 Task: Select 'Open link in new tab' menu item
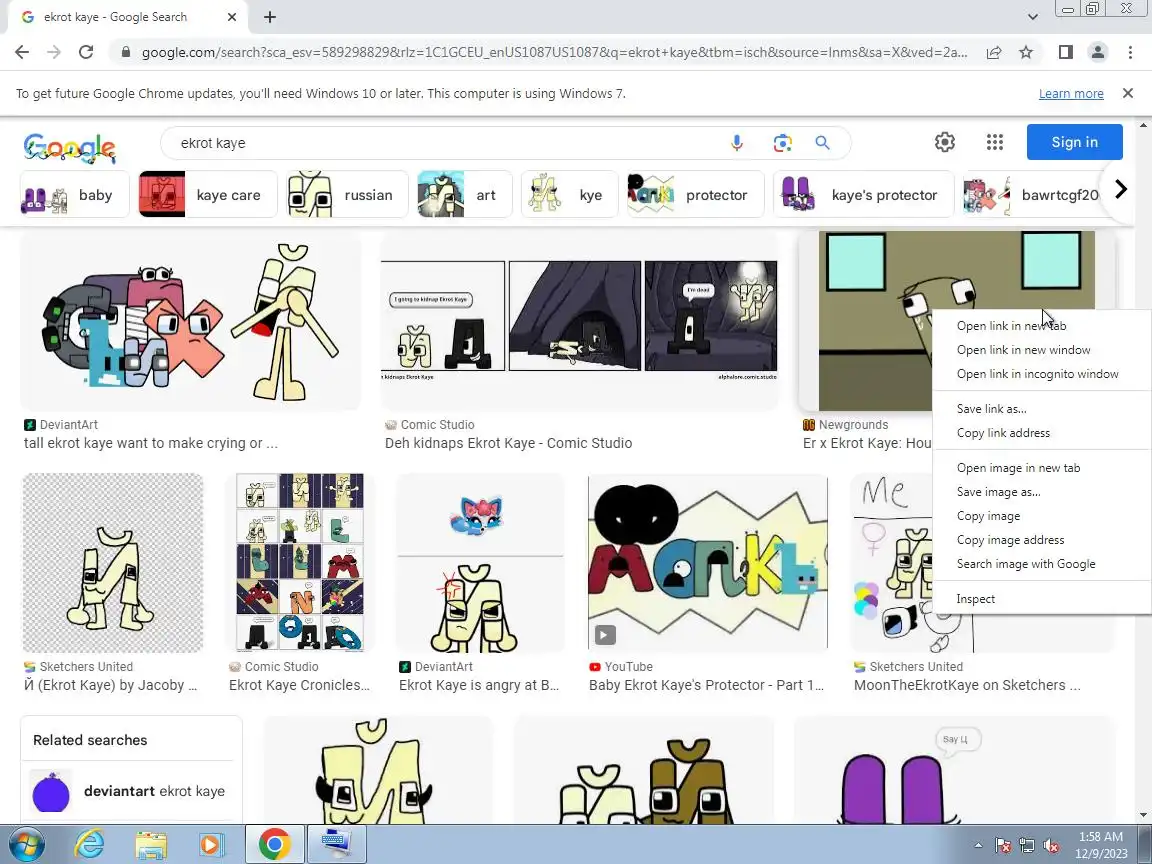1041,325
